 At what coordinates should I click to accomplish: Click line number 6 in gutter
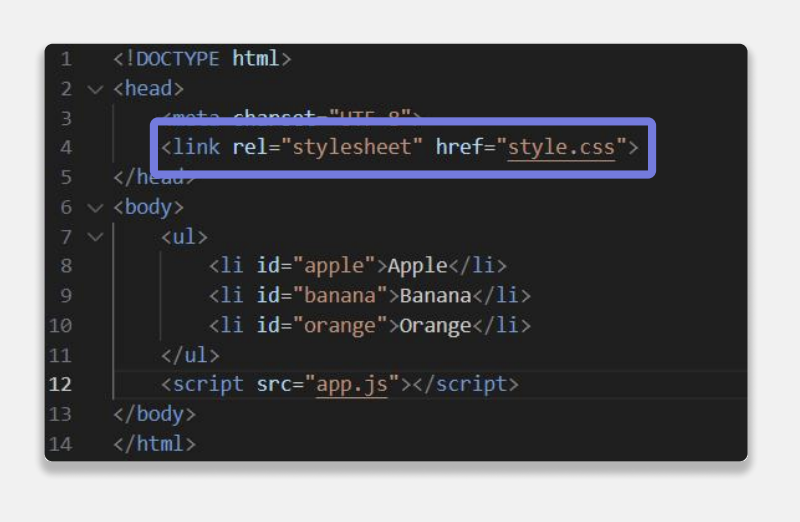[x=66, y=207]
